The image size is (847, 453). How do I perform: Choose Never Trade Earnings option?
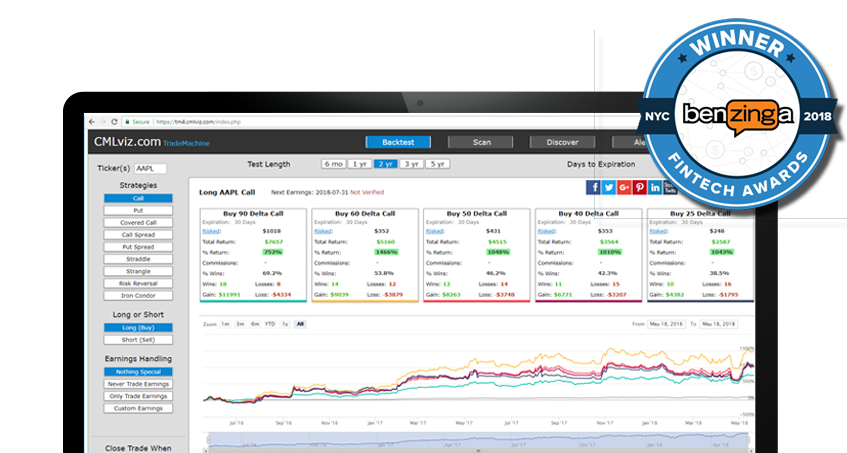pyautogui.click(x=138, y=384)
